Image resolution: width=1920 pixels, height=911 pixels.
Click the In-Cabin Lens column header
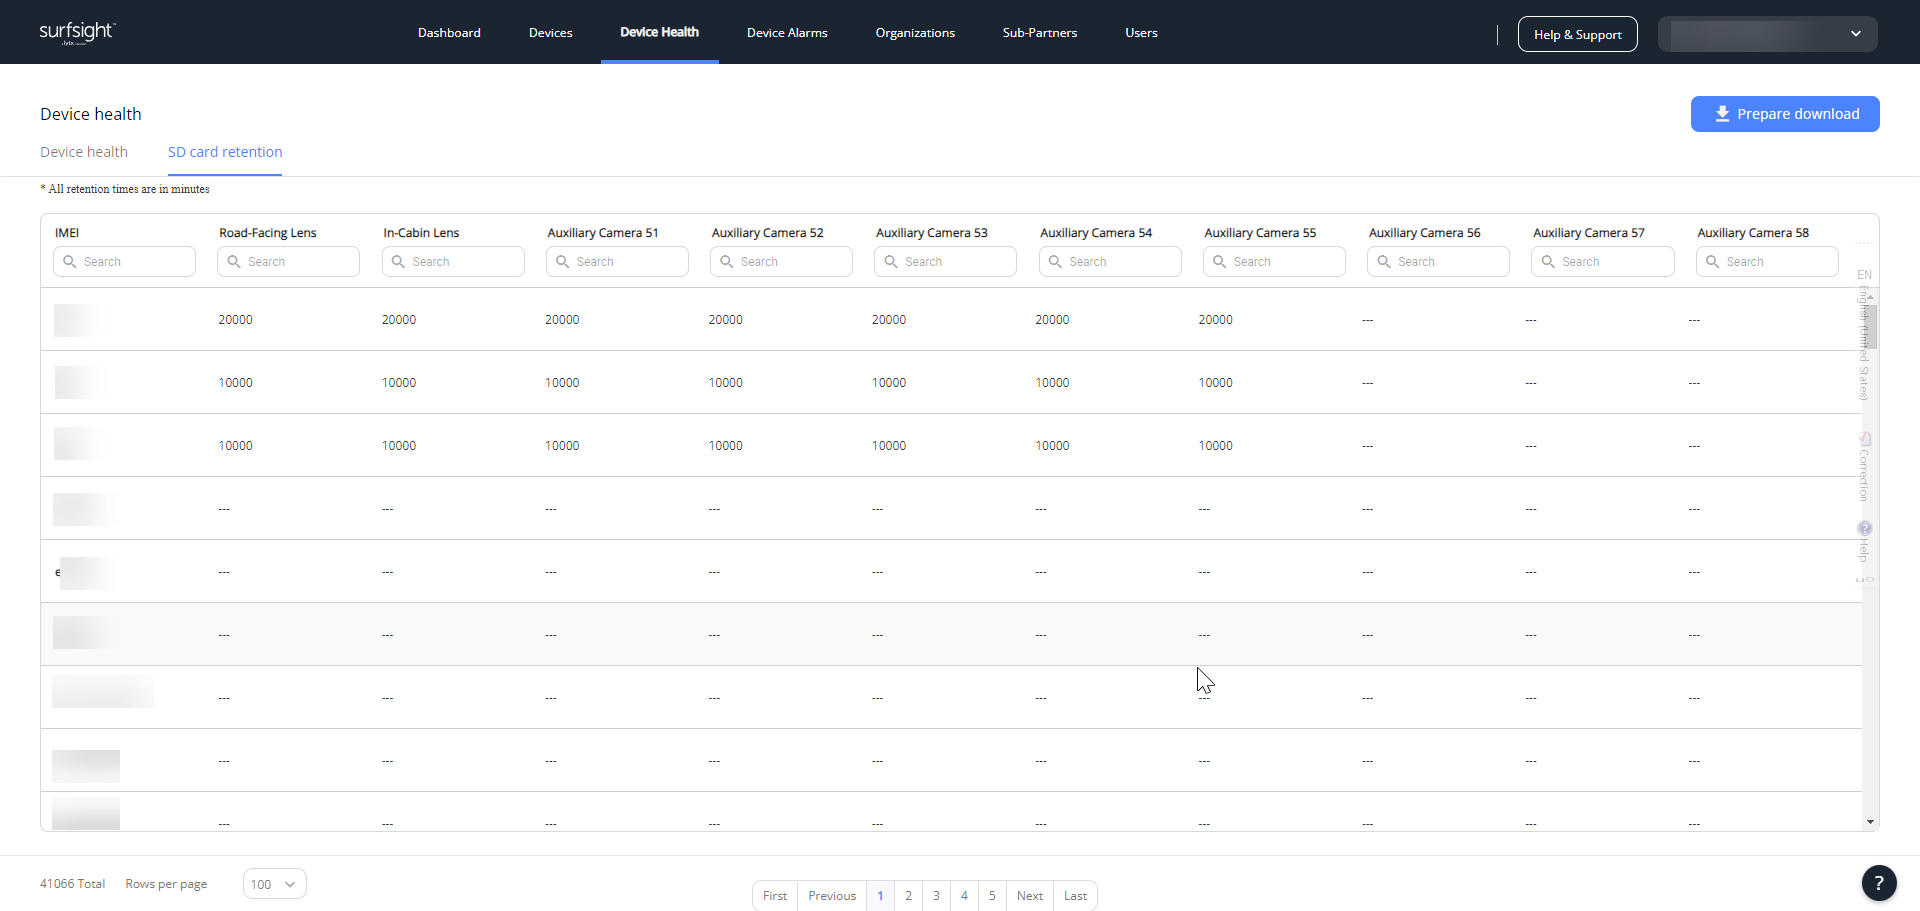pos(421,233)
